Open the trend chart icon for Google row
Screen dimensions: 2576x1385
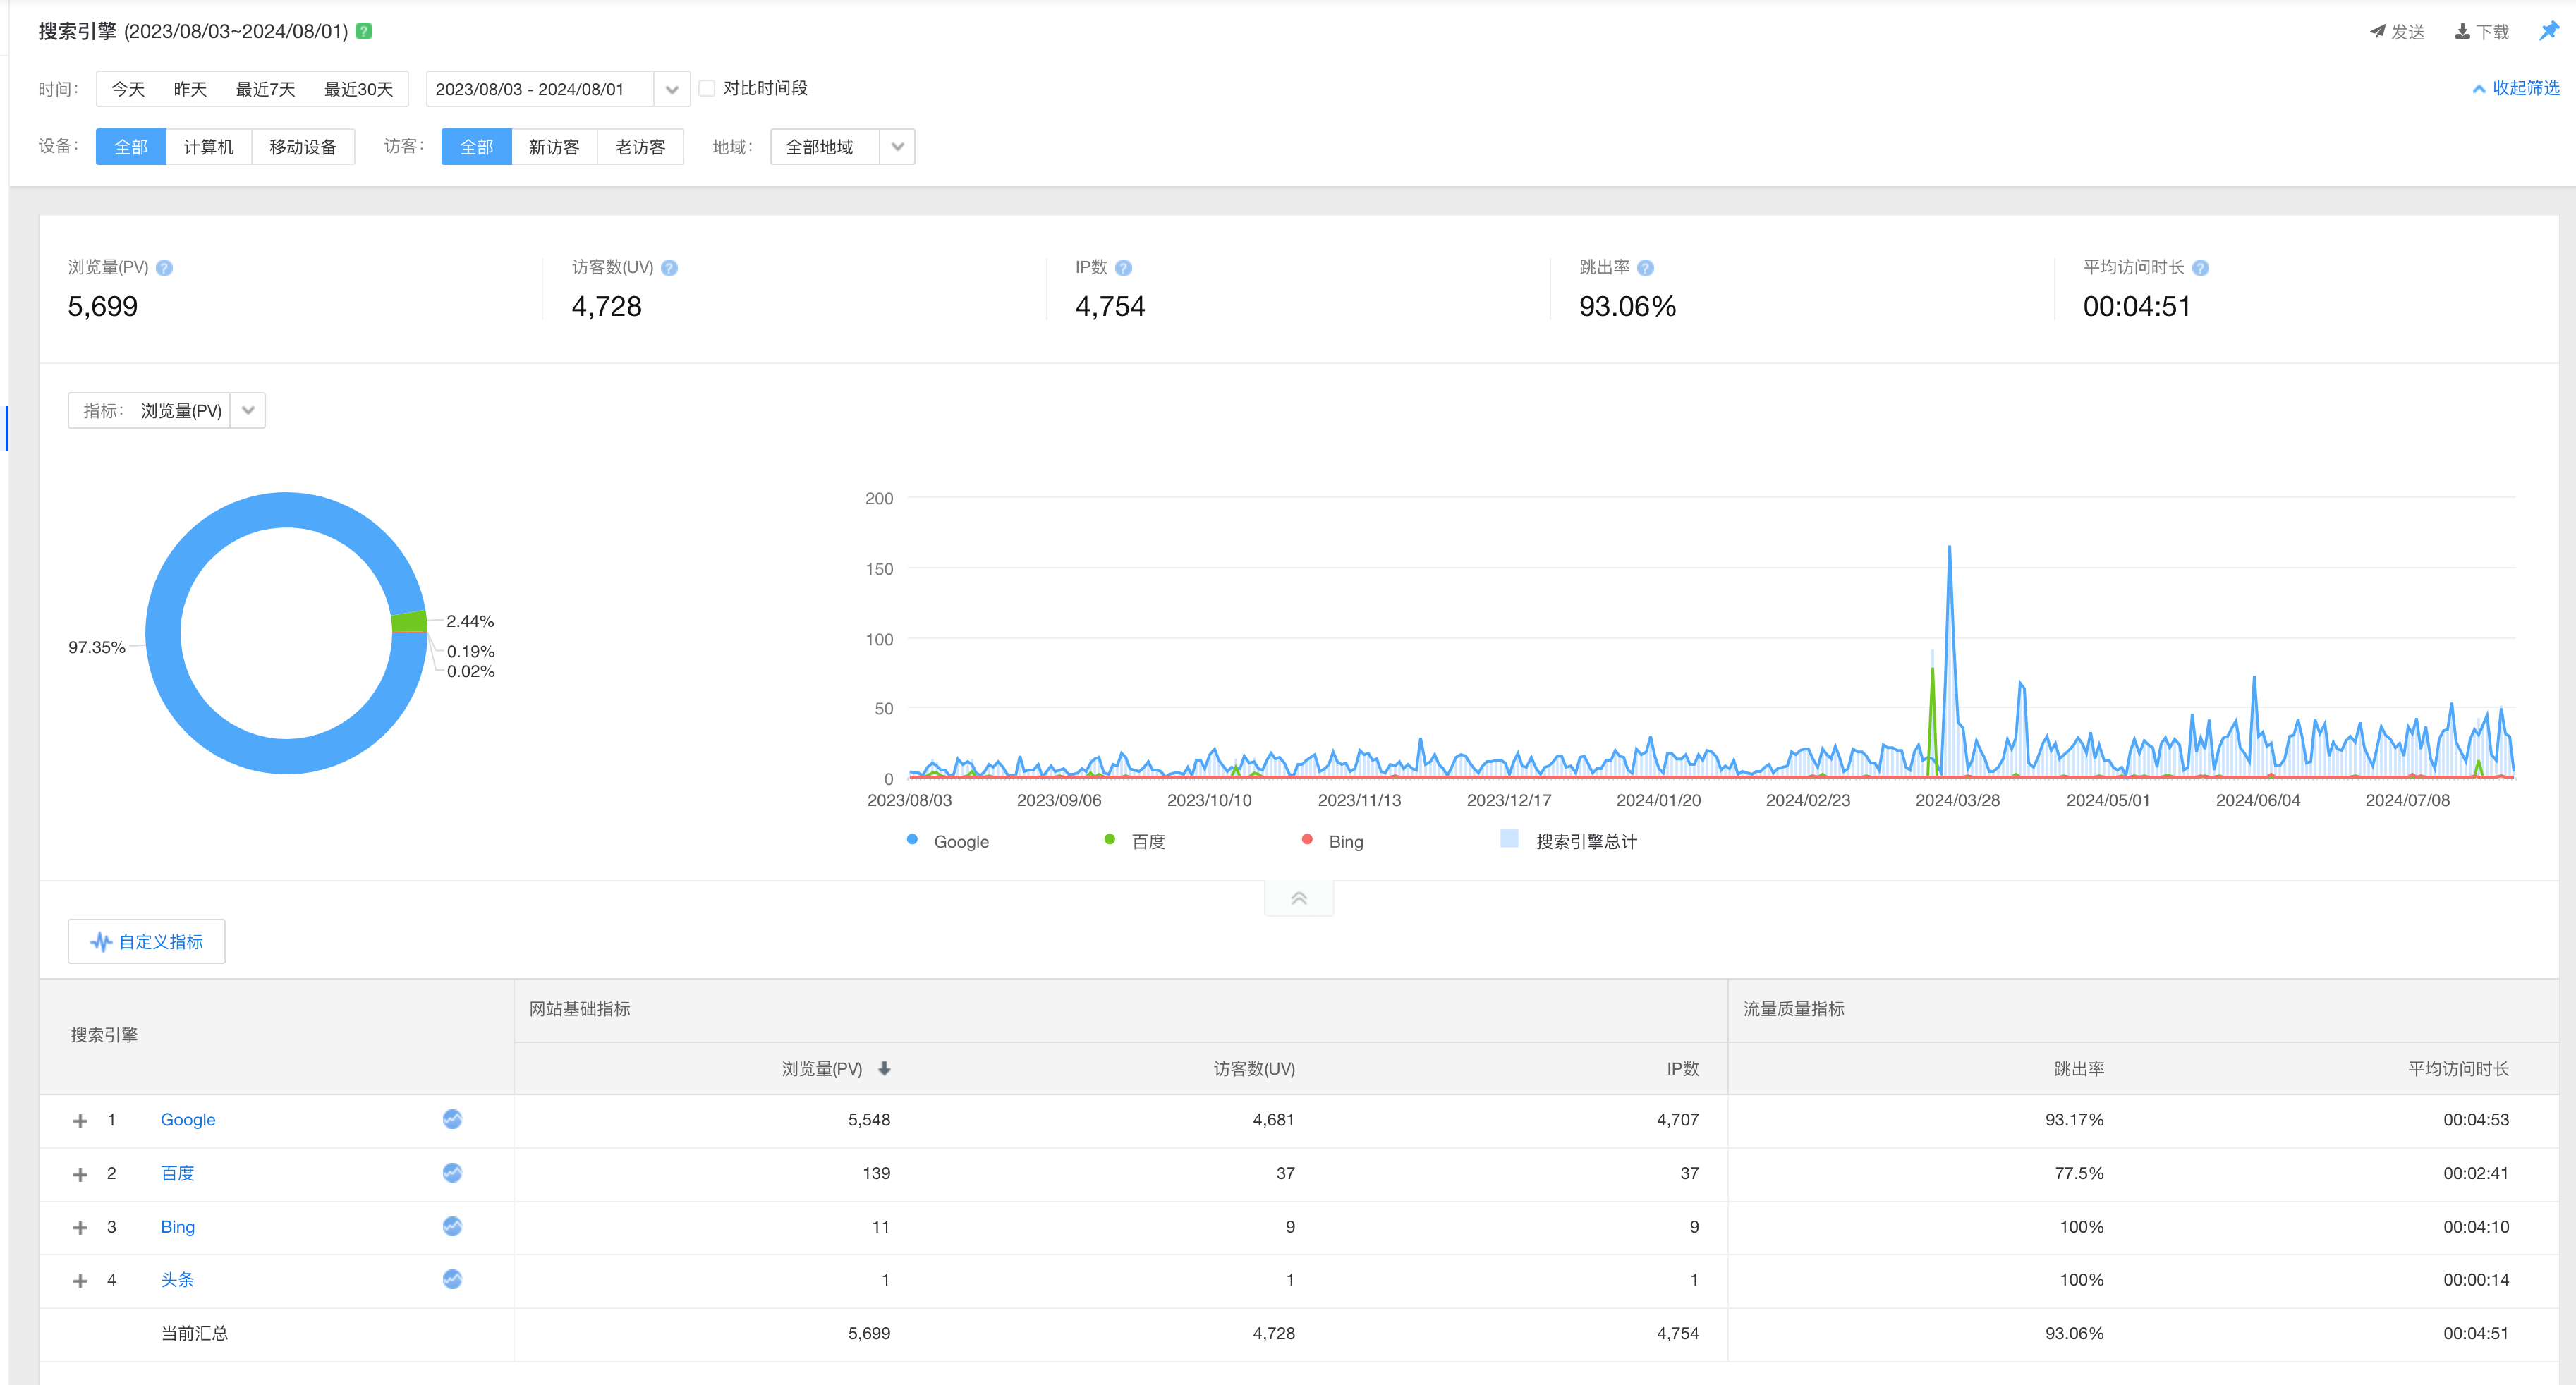[452, 1119]
